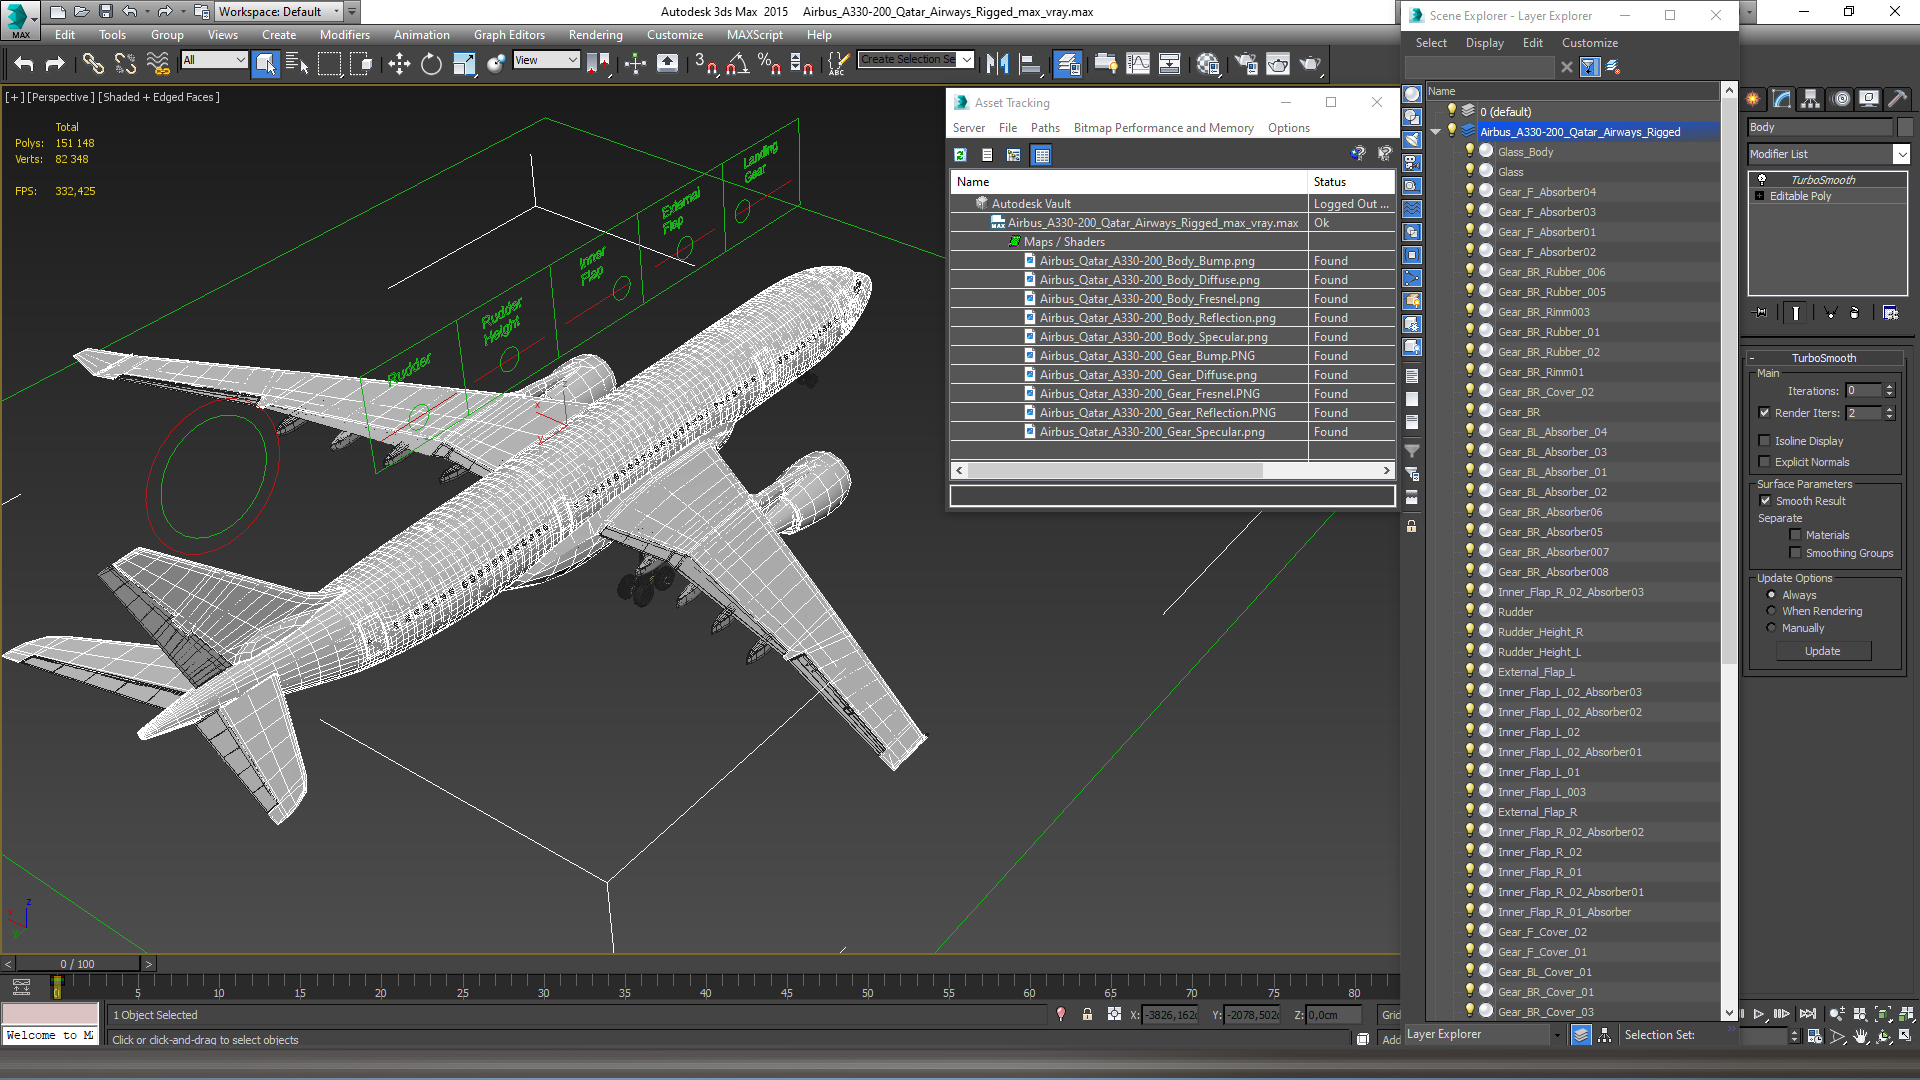
Task: Select the Select and Rotate tool
Action: [x=431, y=64]
